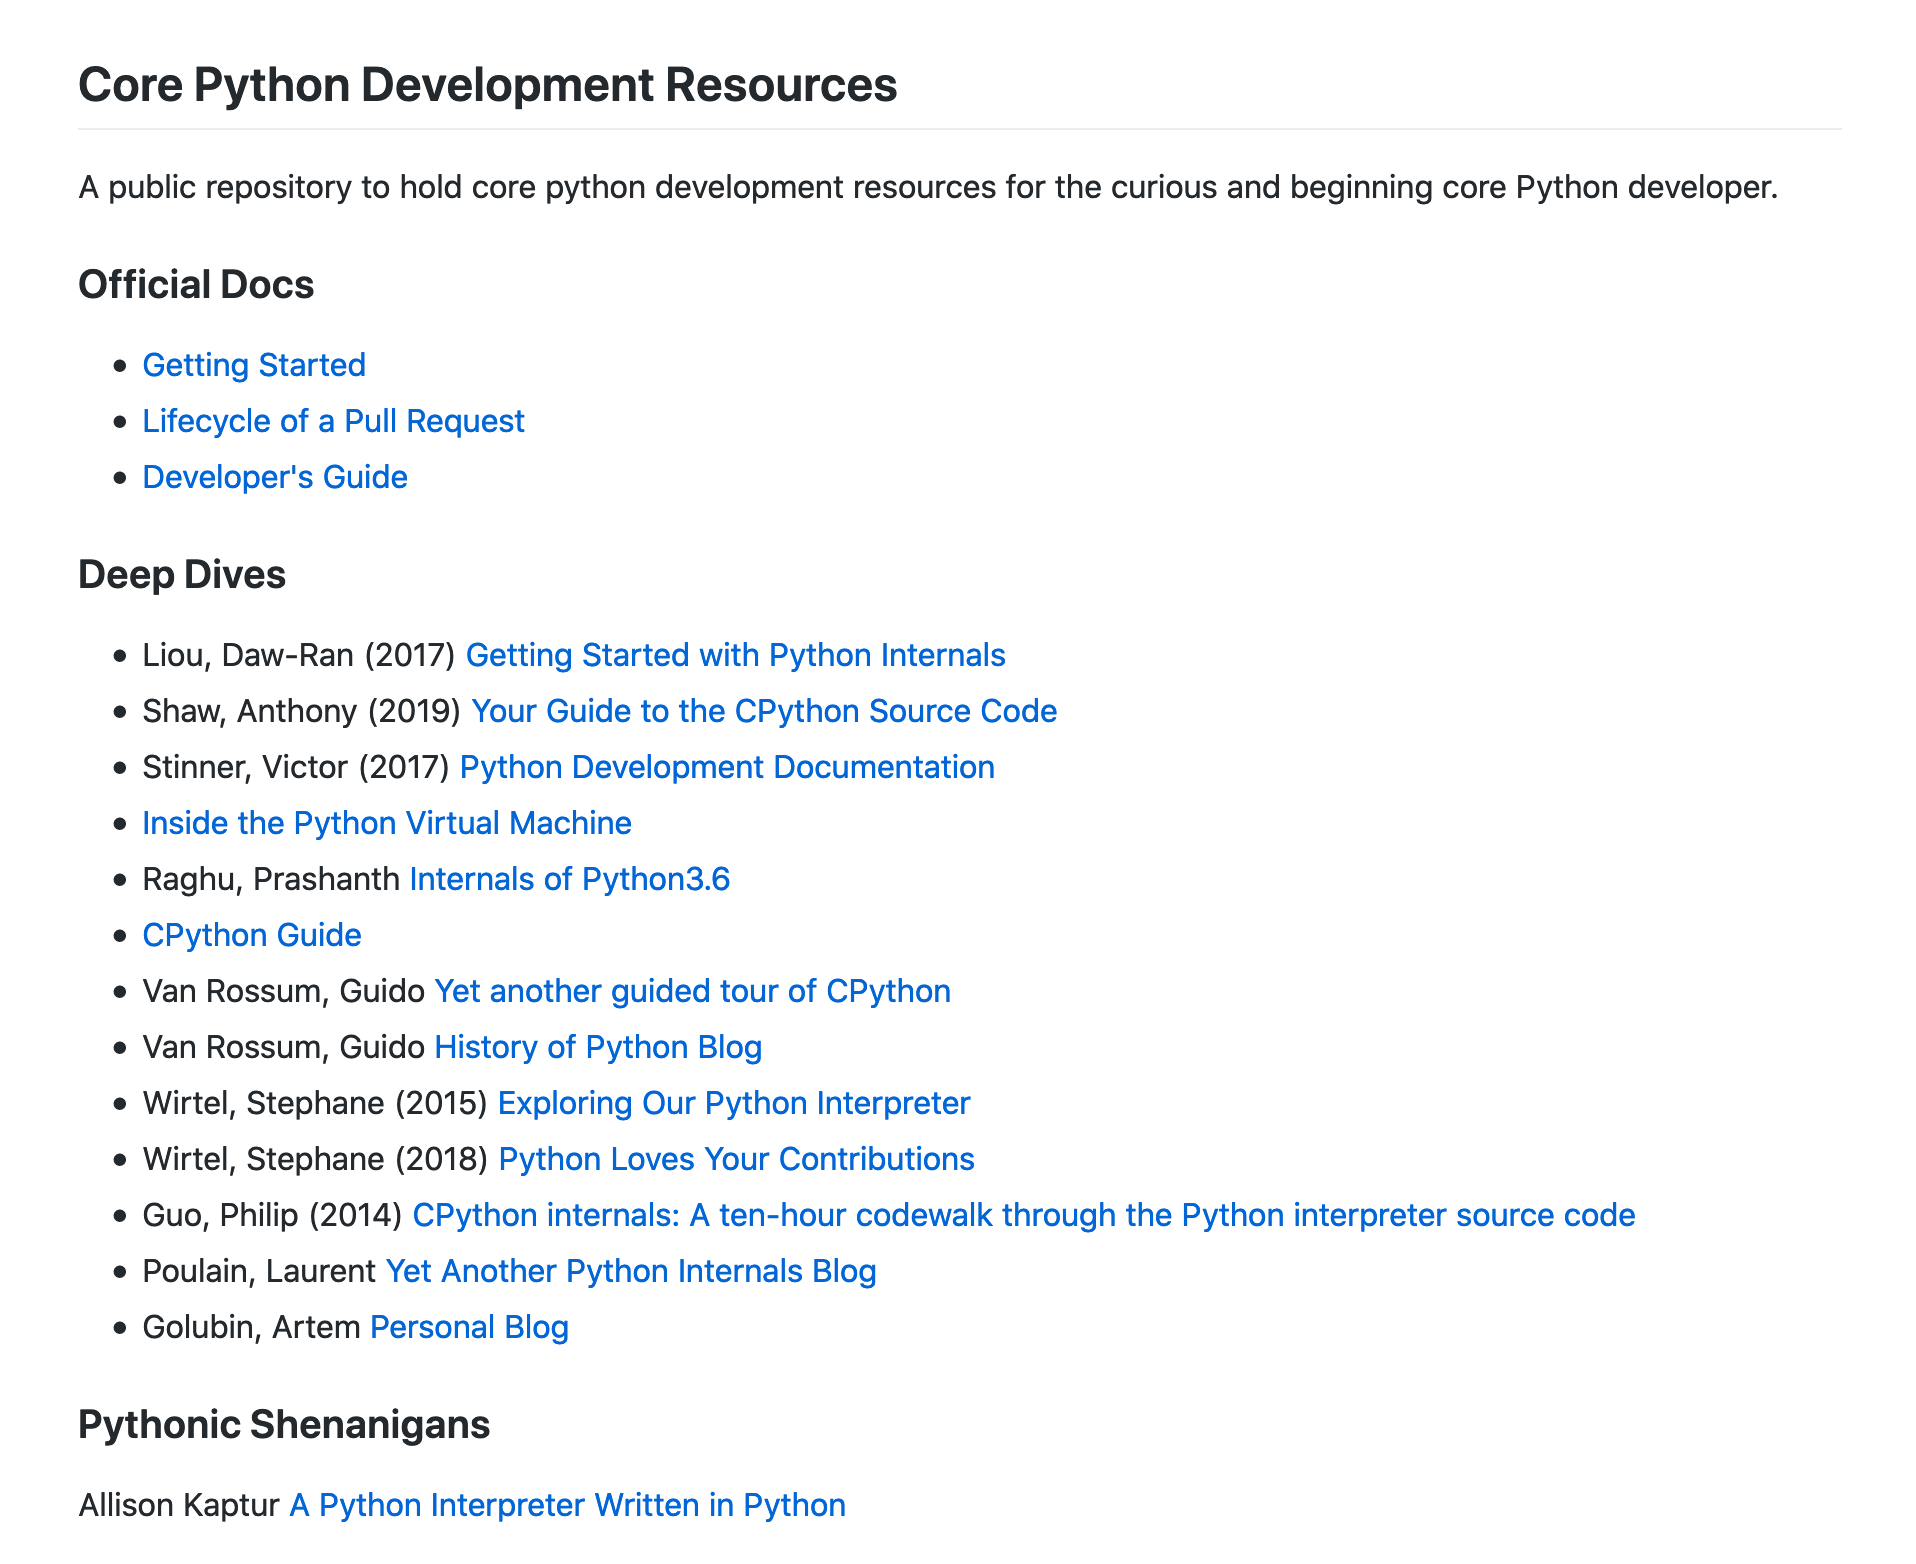1916x1564 pixels.
Task: Visit the History of Python Blog
Action: (x=598, y=1047)
